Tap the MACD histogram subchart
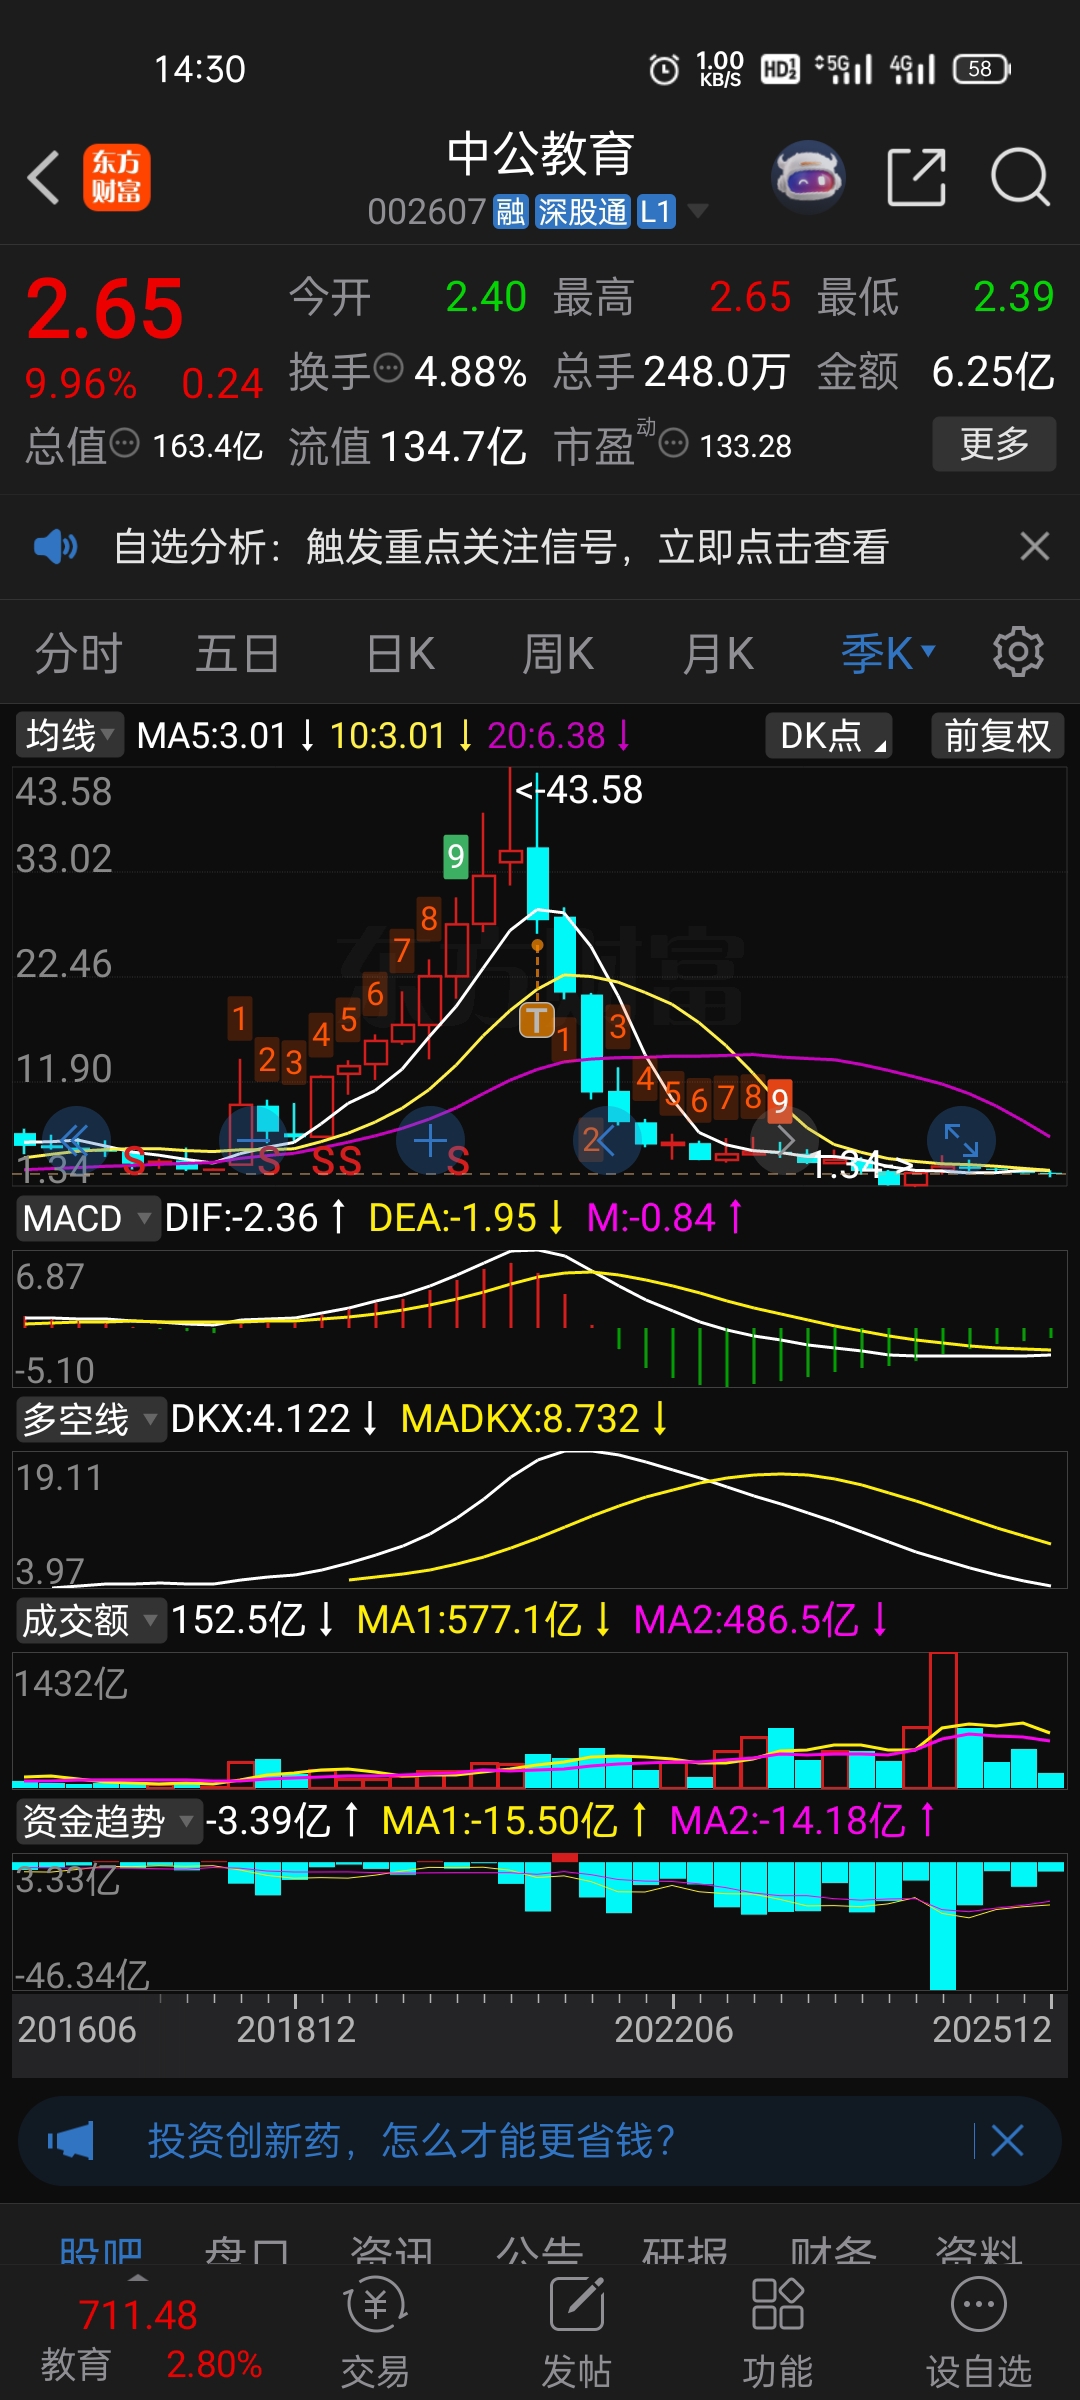Image resolution: width=1080 pixels, height=2400 pixels. coord(540,1318)
